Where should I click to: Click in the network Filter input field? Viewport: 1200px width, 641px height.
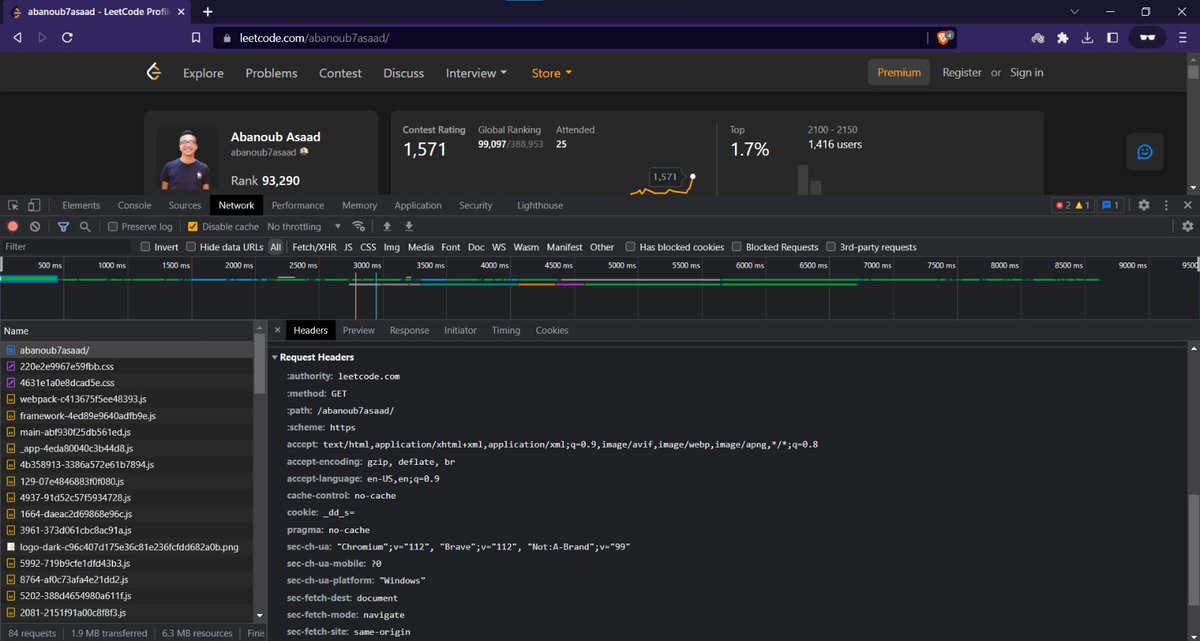point(66,247)
